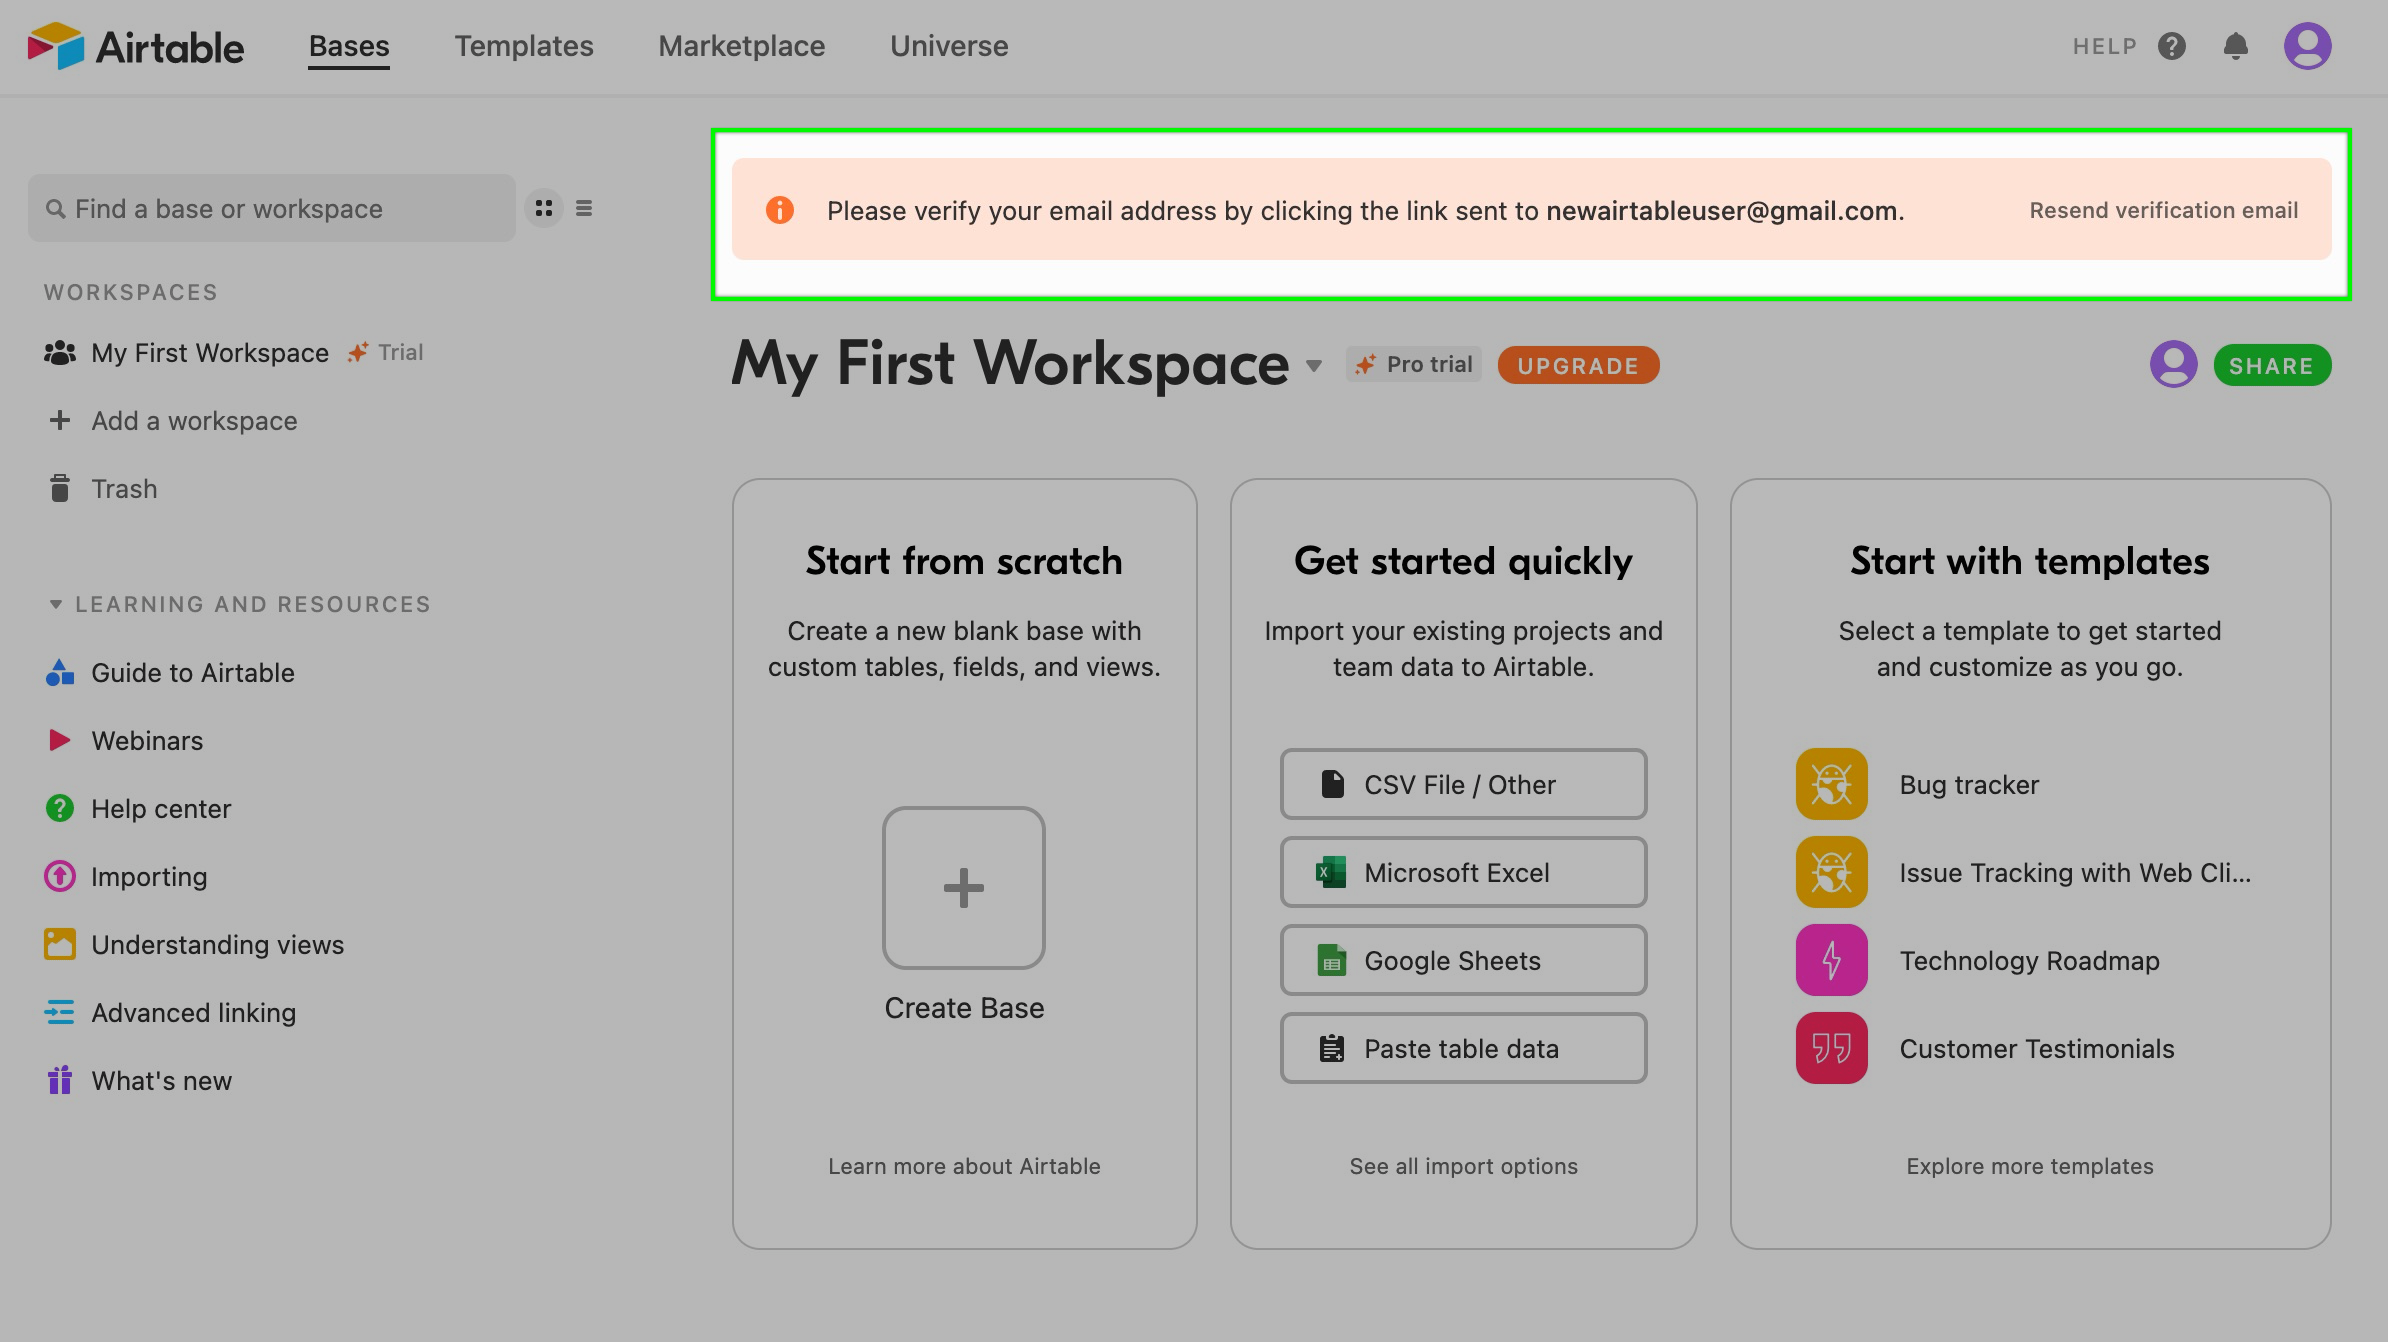This screenshot has height=1342, width=2388.
Task: Open the account avatar in the top bar
Action: 2308,46
